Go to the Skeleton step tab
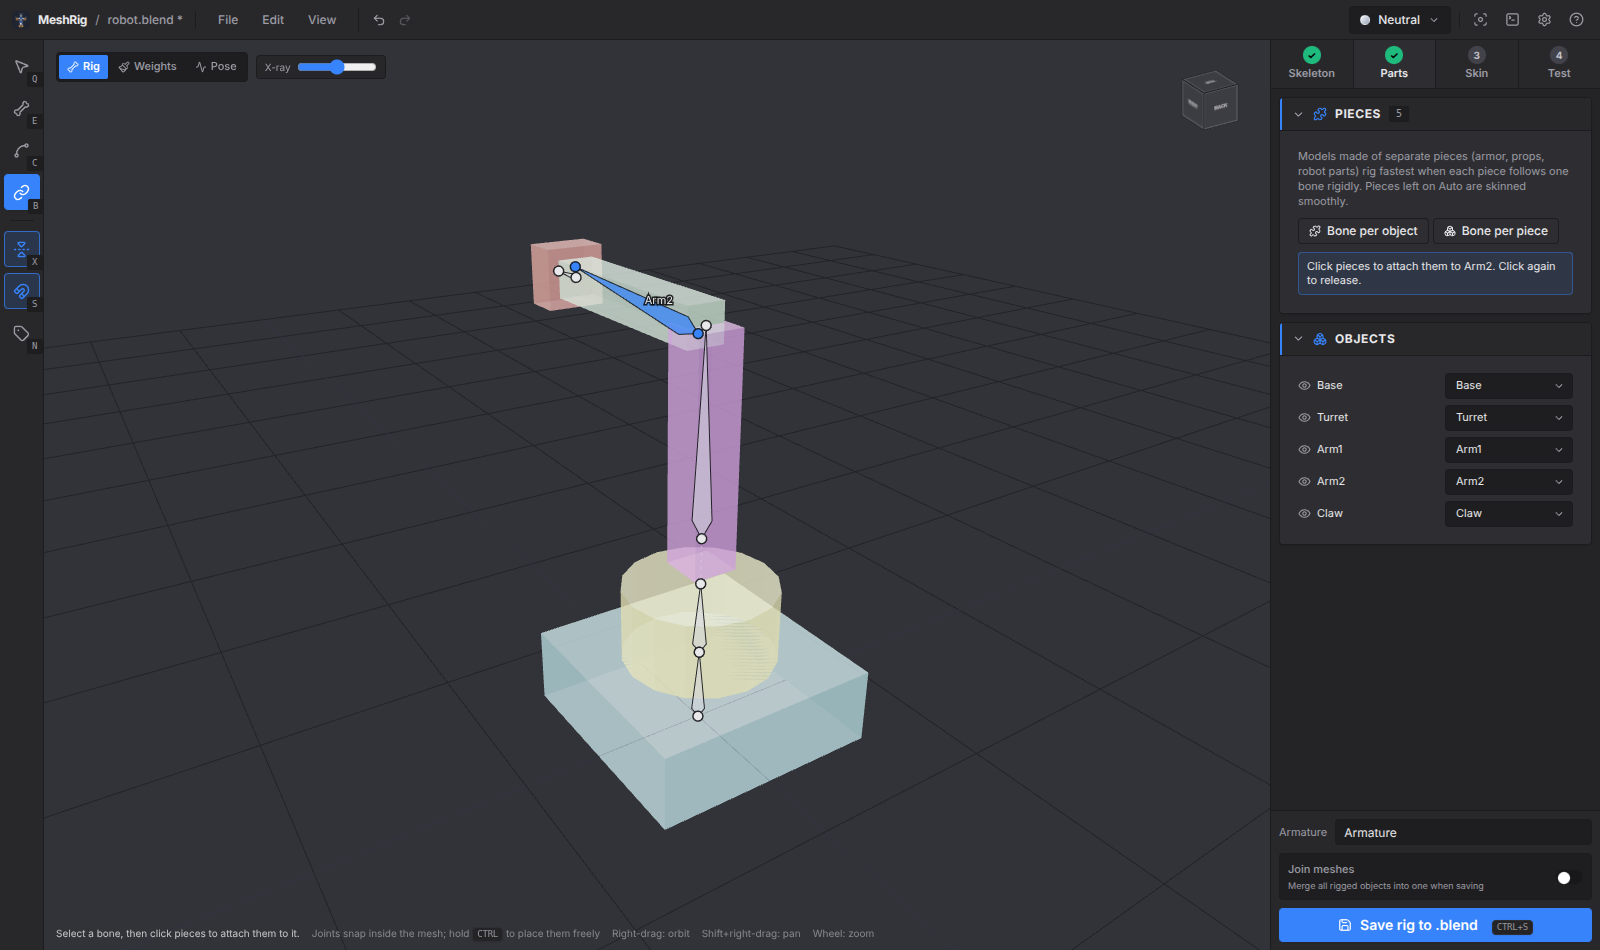 pos(1312,63)
